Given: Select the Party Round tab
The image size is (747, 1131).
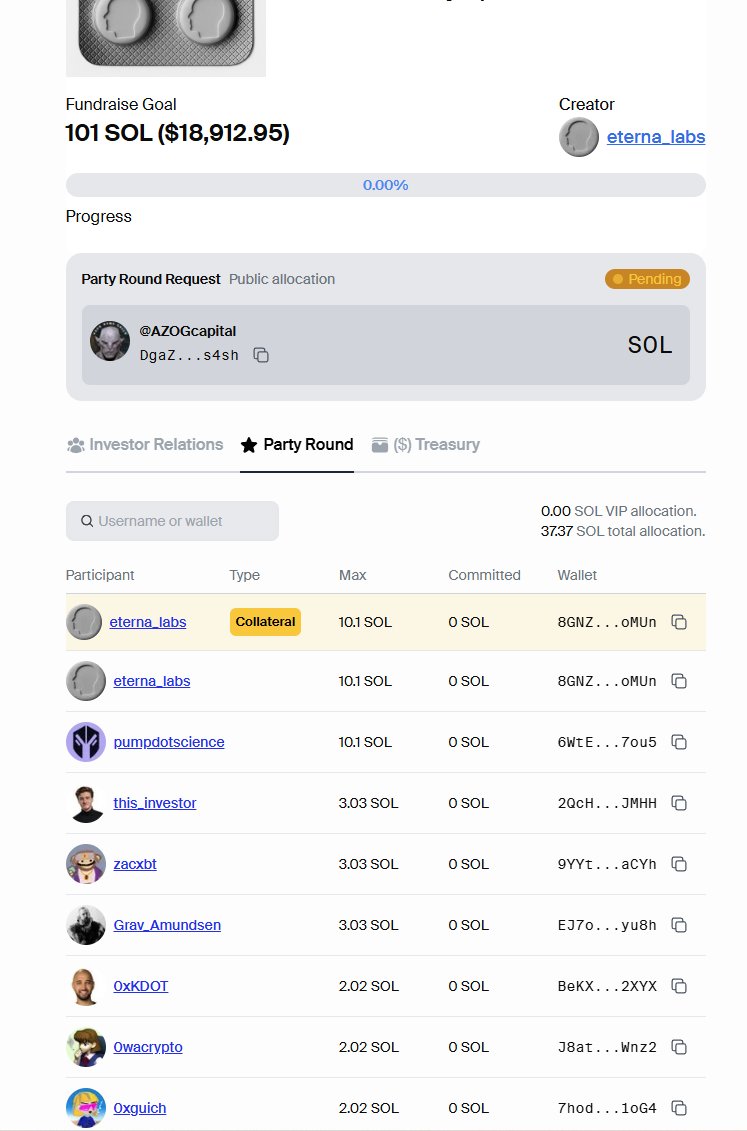Looking at the screenshot, I should click(x=297, y=444).
